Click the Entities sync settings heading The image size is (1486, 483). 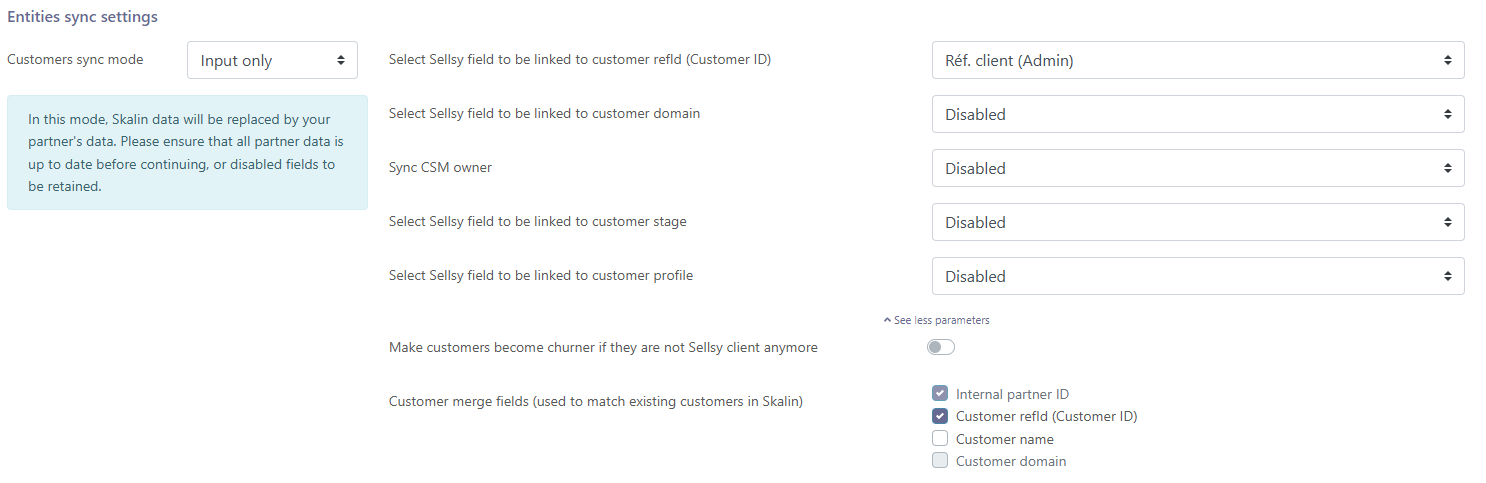[x=82, y=18]
